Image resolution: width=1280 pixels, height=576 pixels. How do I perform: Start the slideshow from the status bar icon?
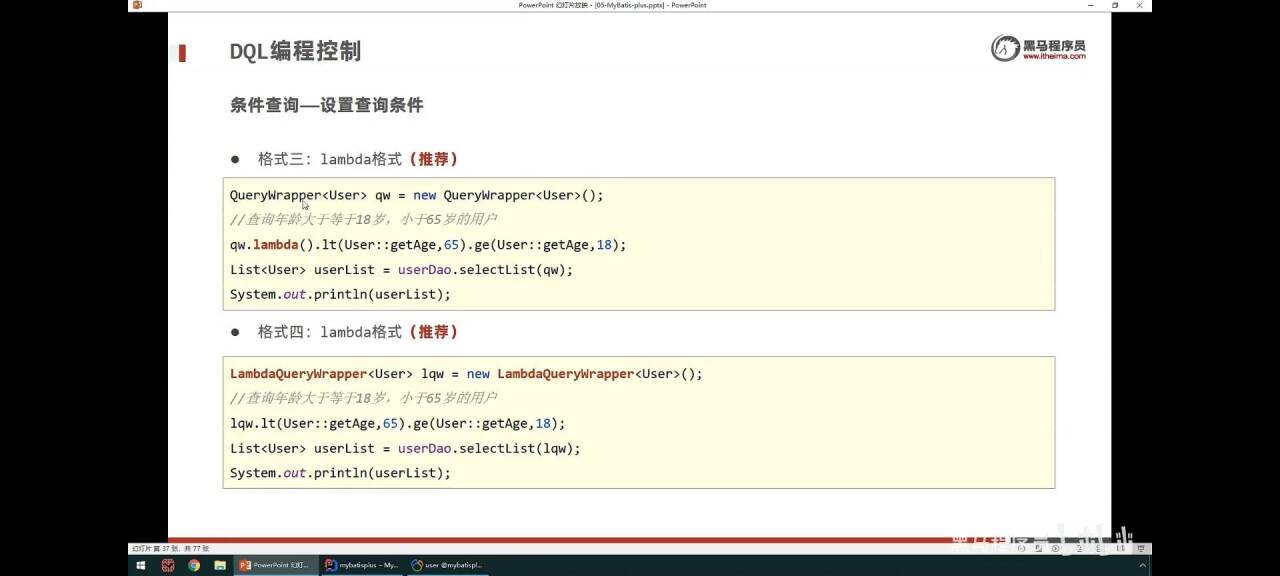point(1141,548)
